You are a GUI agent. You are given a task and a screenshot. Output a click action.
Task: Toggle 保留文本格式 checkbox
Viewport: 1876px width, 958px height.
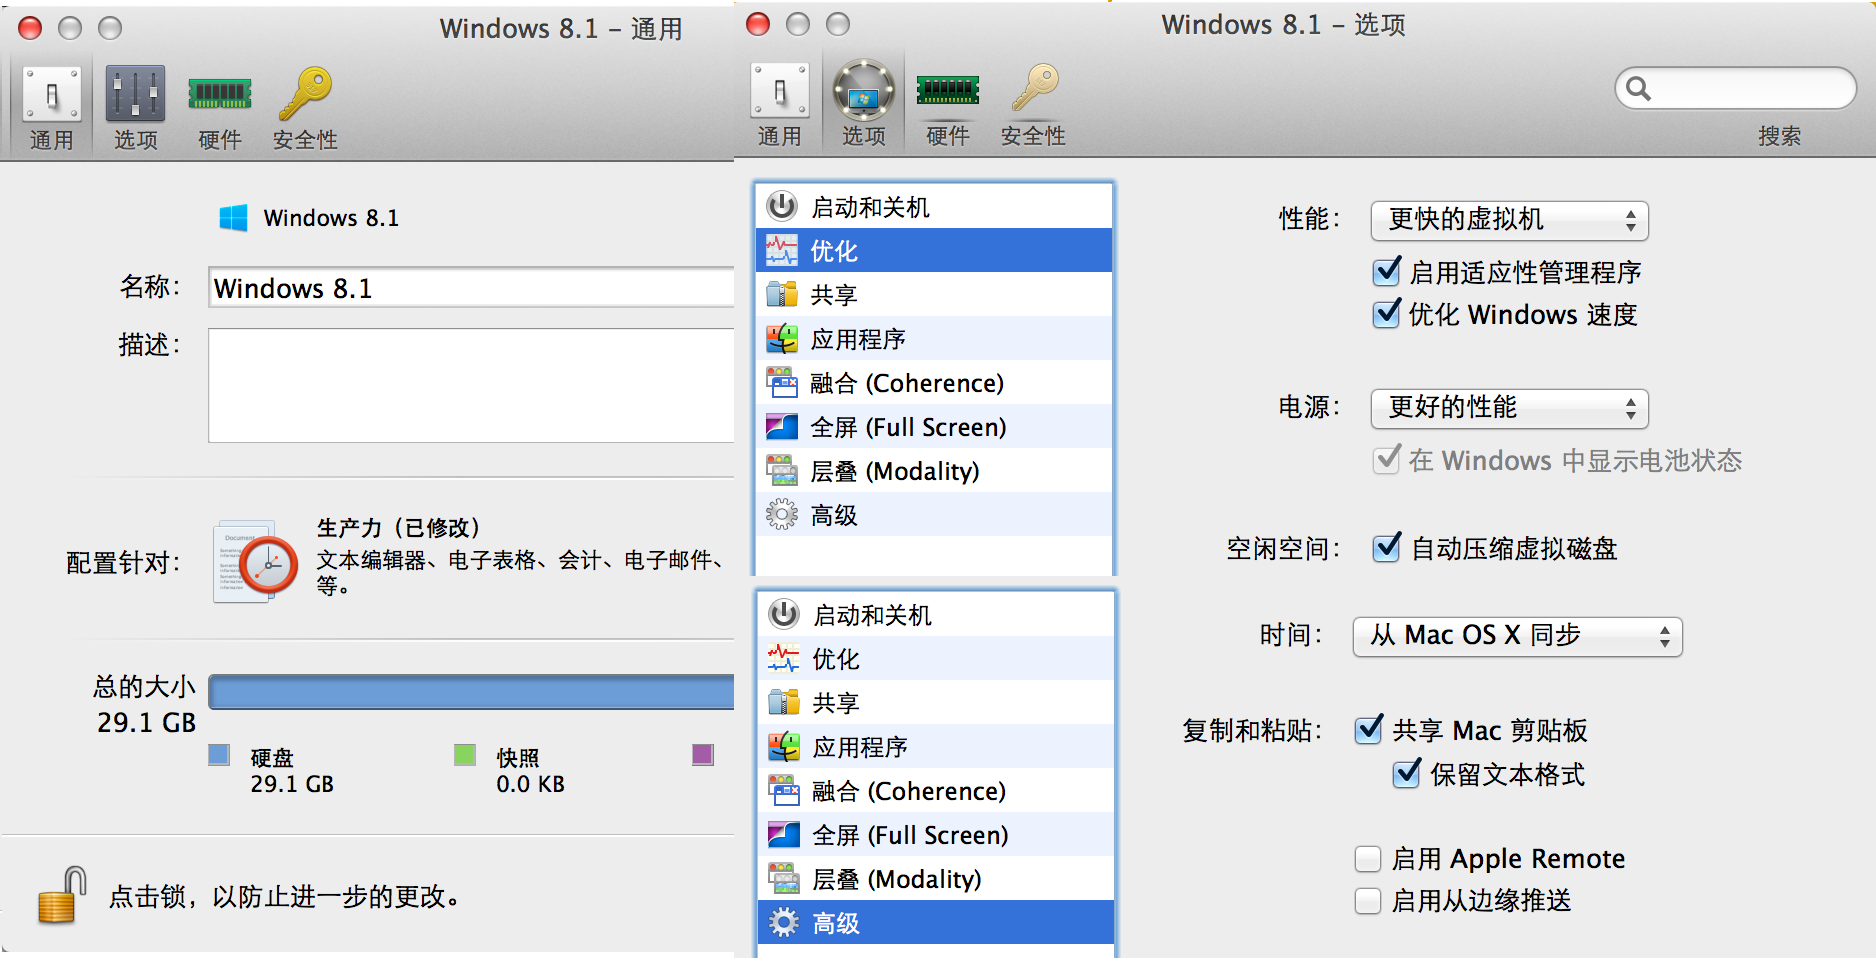tap(1406, 774)
